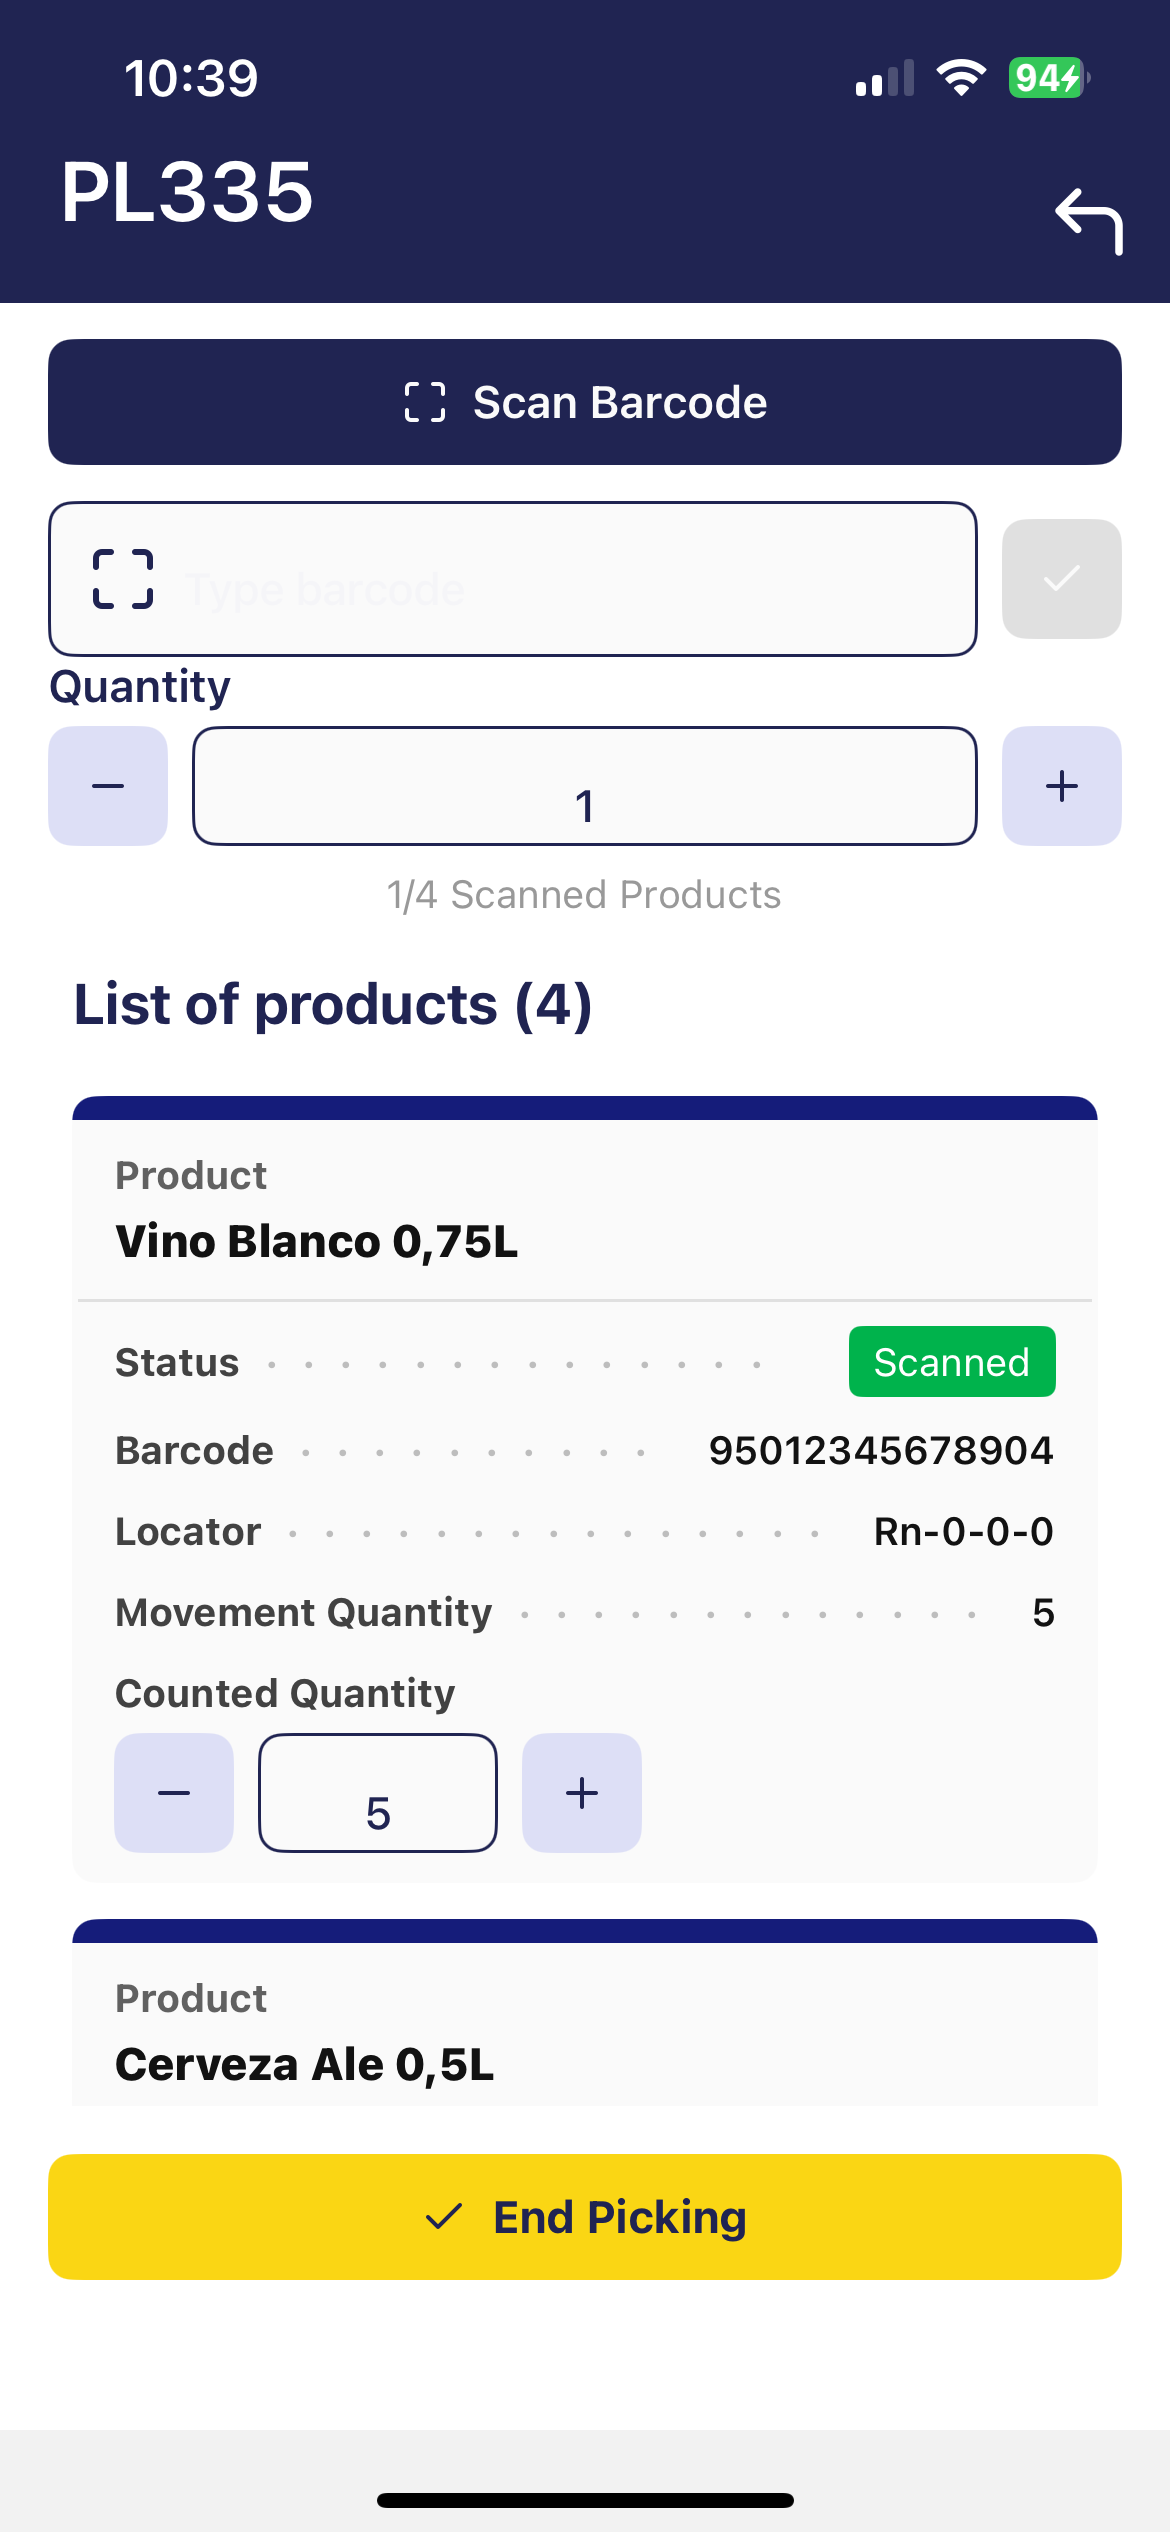Decrease Vino Blanco counted quantity
The image size is (1170, 2532).
(x=174, y=1793)
